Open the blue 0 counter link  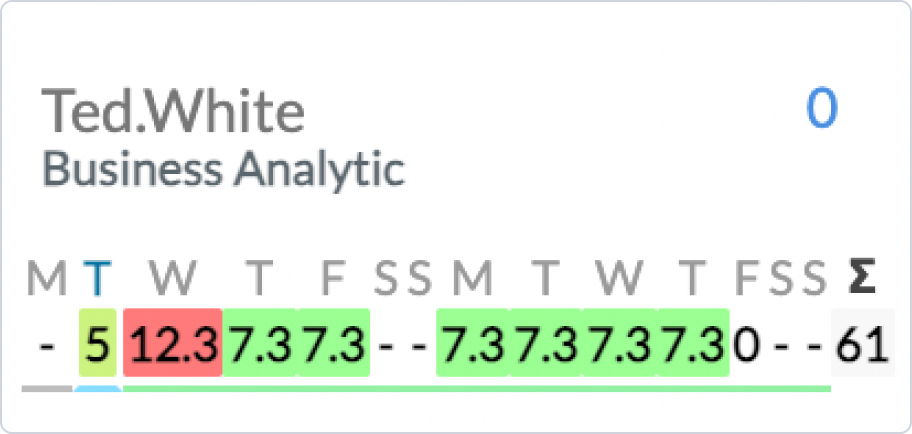click(x=822, y=110)
